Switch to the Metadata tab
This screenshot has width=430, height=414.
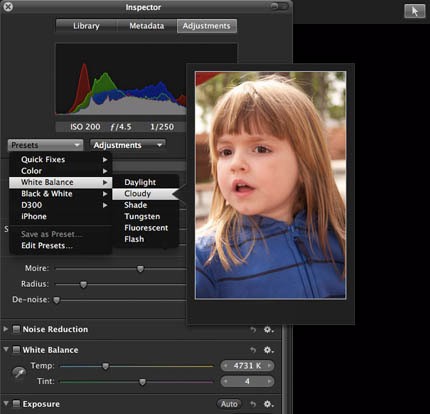coord(147,26)
